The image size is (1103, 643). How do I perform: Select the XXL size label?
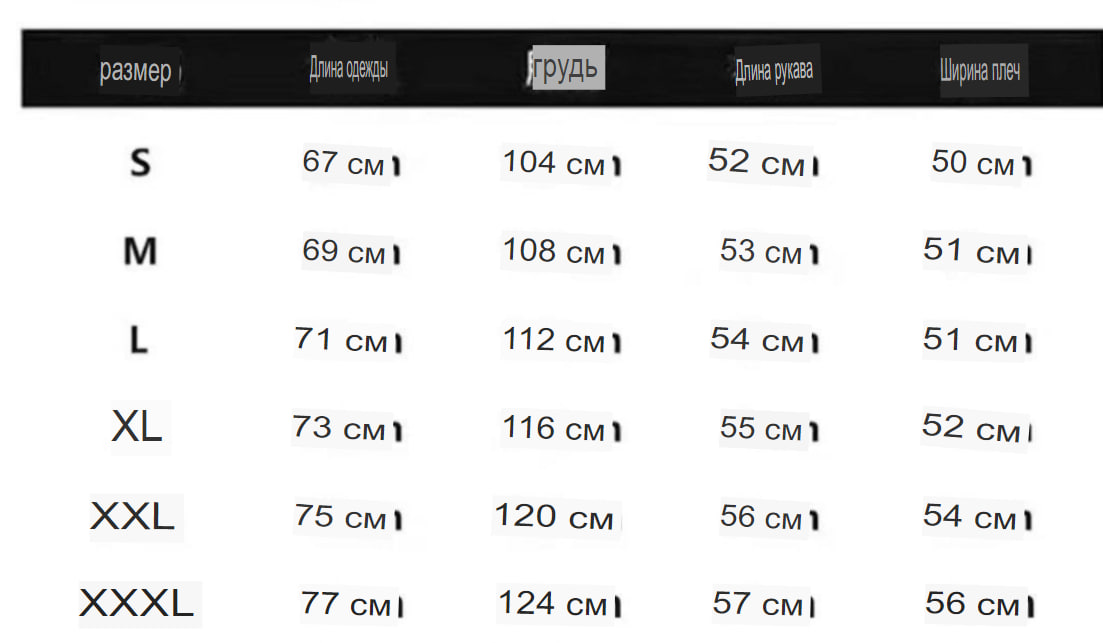coord(132,516)
